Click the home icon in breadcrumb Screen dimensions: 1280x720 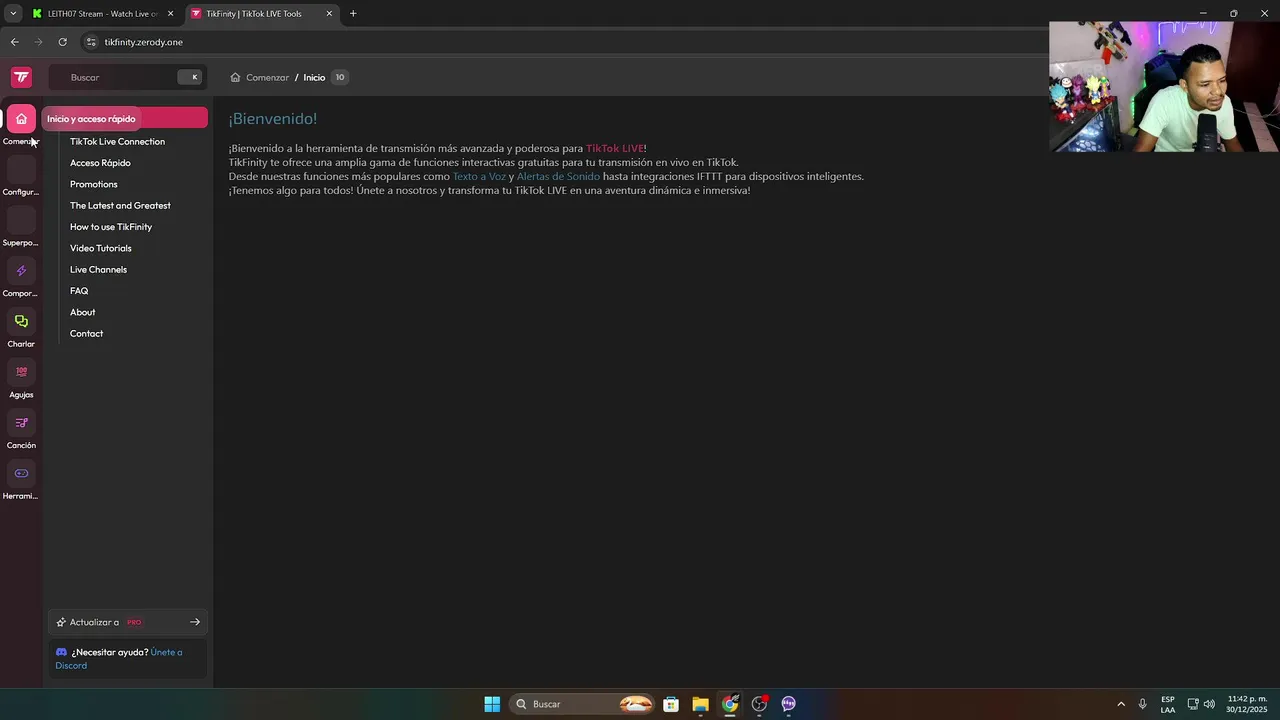[235, 77]
